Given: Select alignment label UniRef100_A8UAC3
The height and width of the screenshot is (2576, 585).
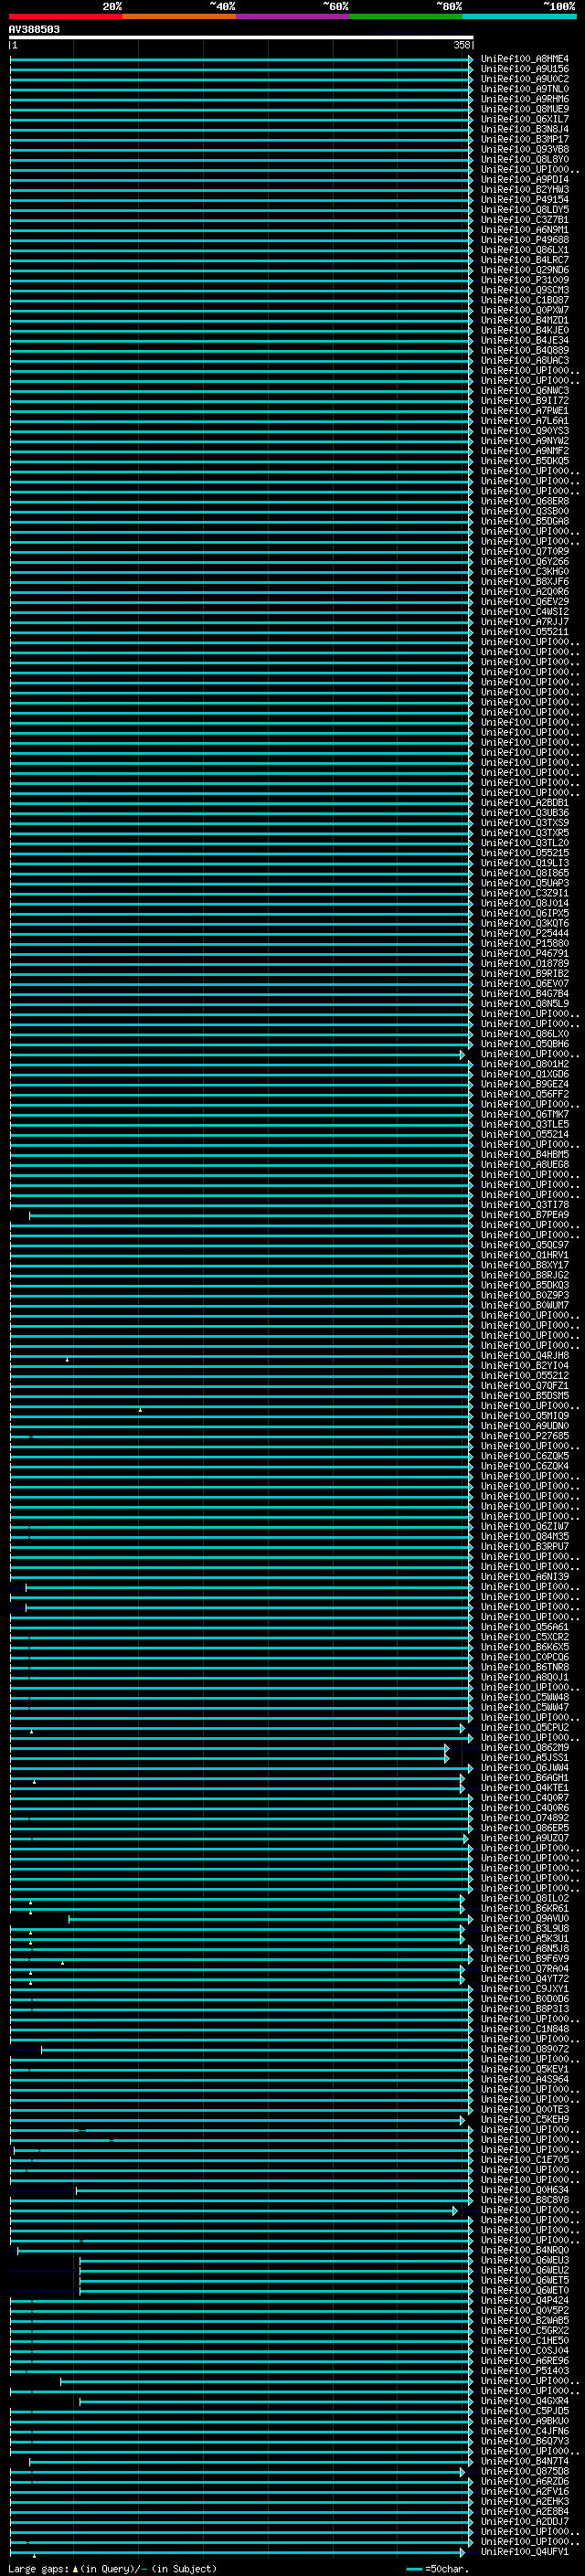Looking at the screenshot, I should click(525, 361).
